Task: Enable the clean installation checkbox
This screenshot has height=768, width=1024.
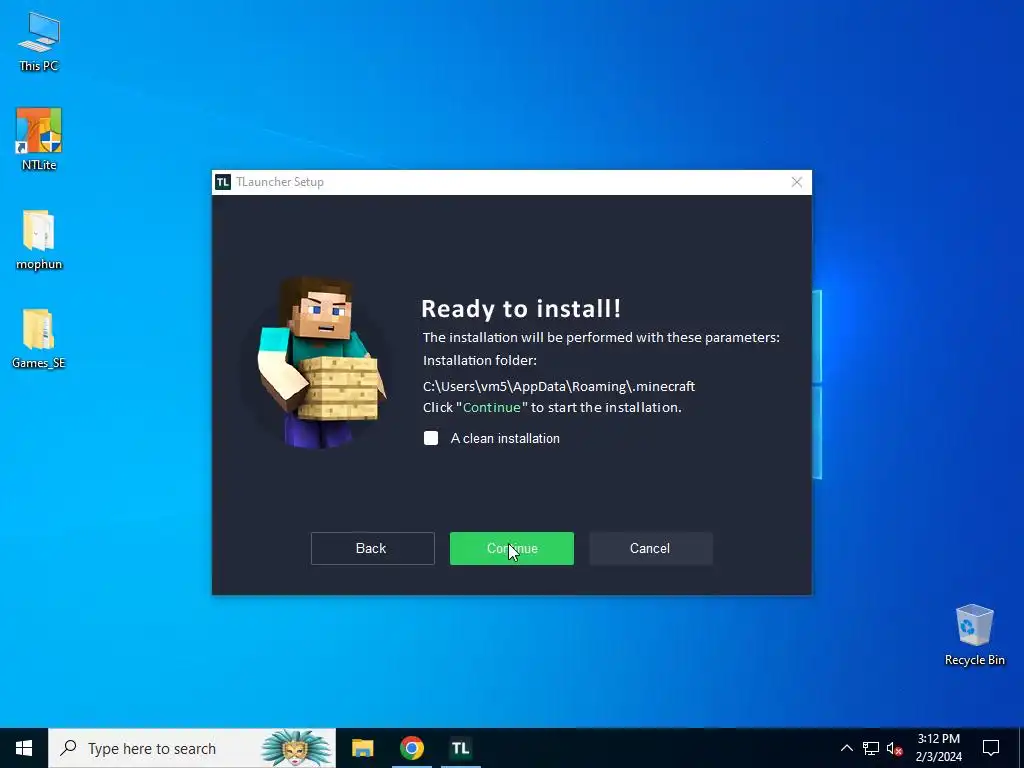Action: pyautogui.click(x=431, y=438)
